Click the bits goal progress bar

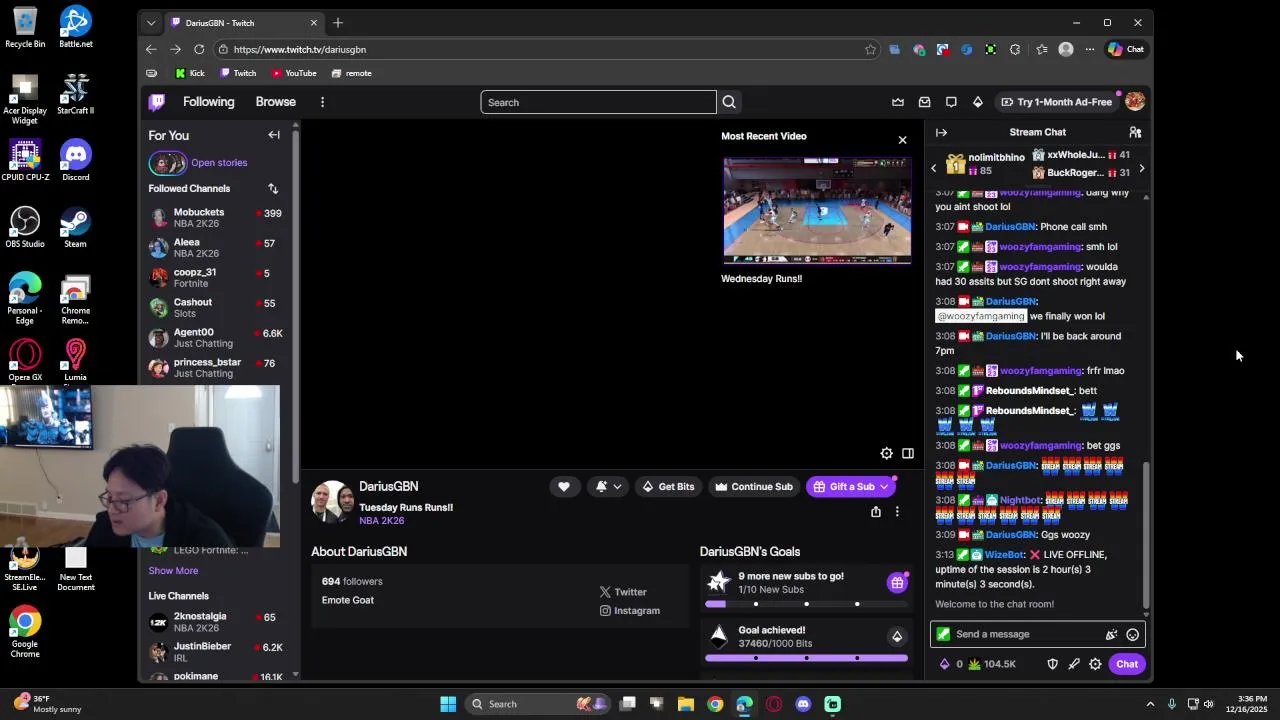806,658
